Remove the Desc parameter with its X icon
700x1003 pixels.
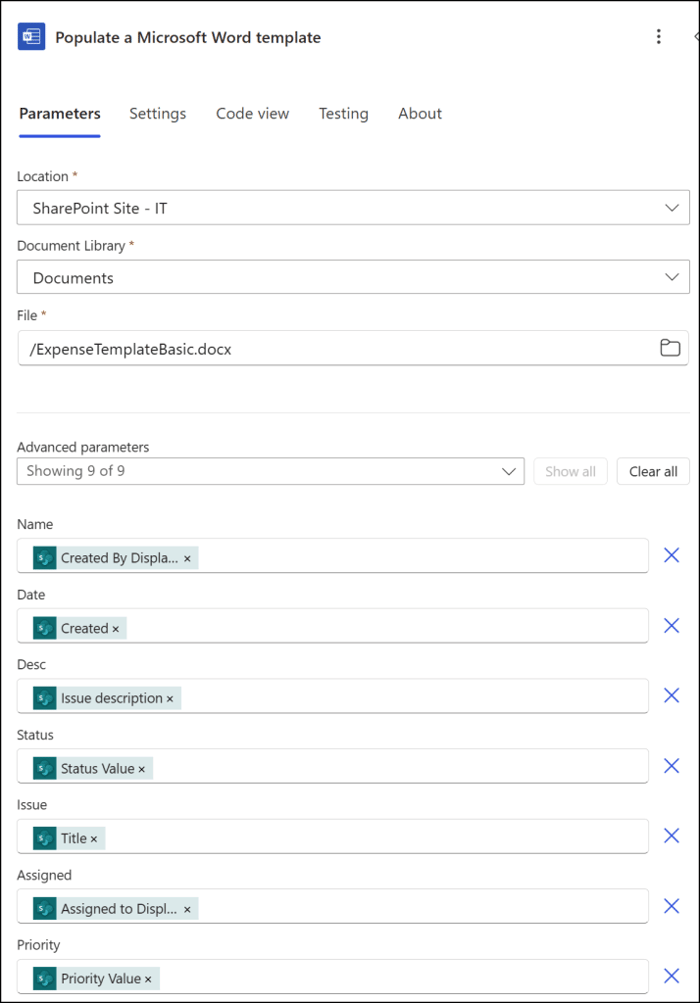(x=671, y=695)
